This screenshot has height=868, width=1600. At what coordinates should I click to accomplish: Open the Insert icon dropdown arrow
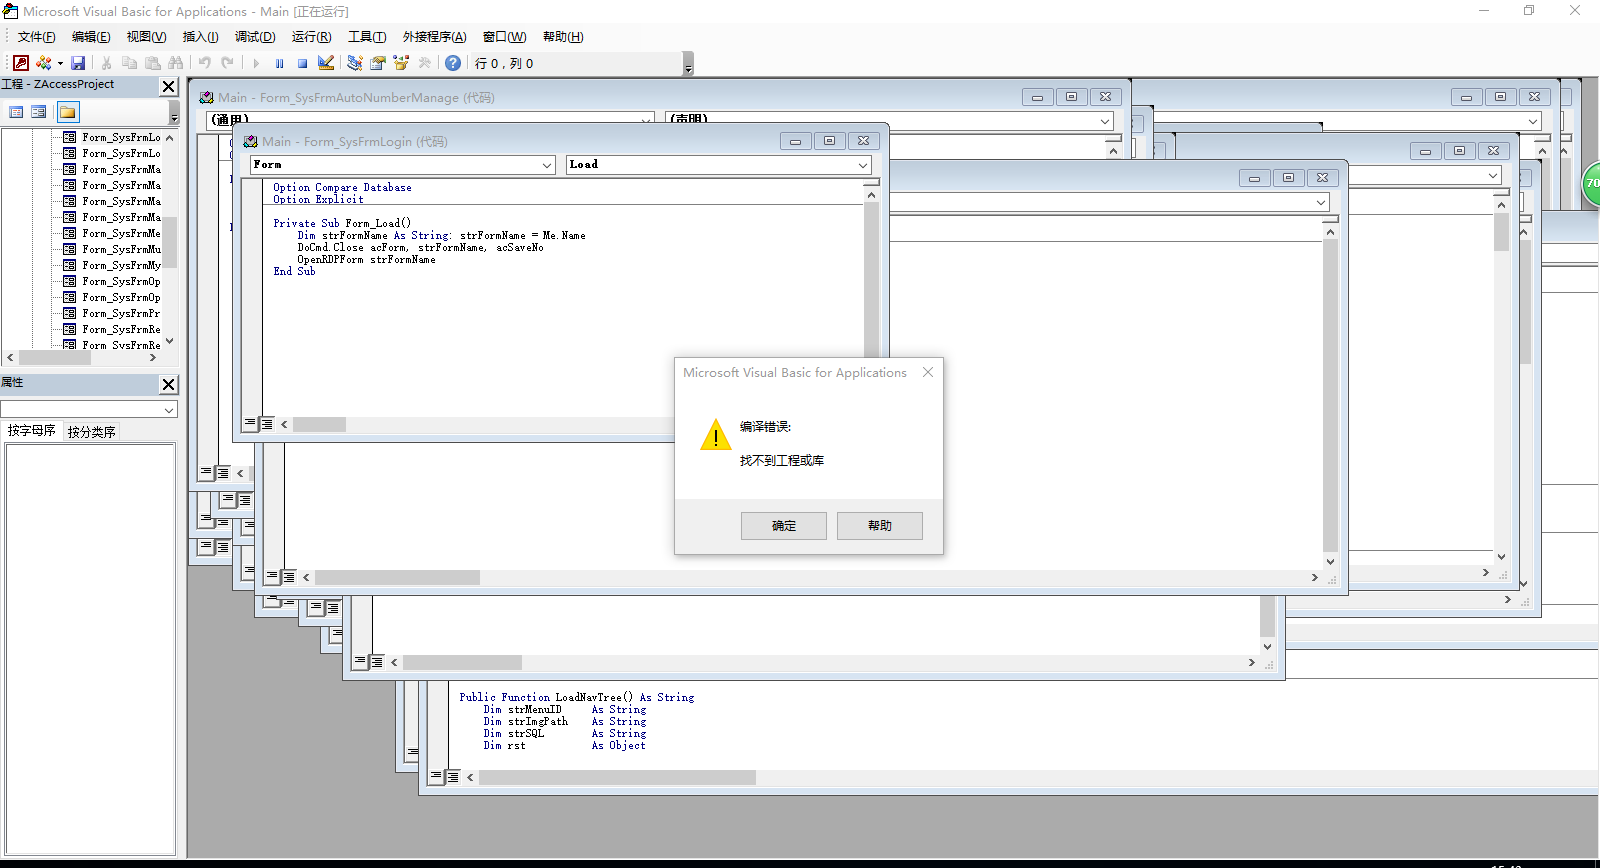pyautogui.click(x=60, y=63)
